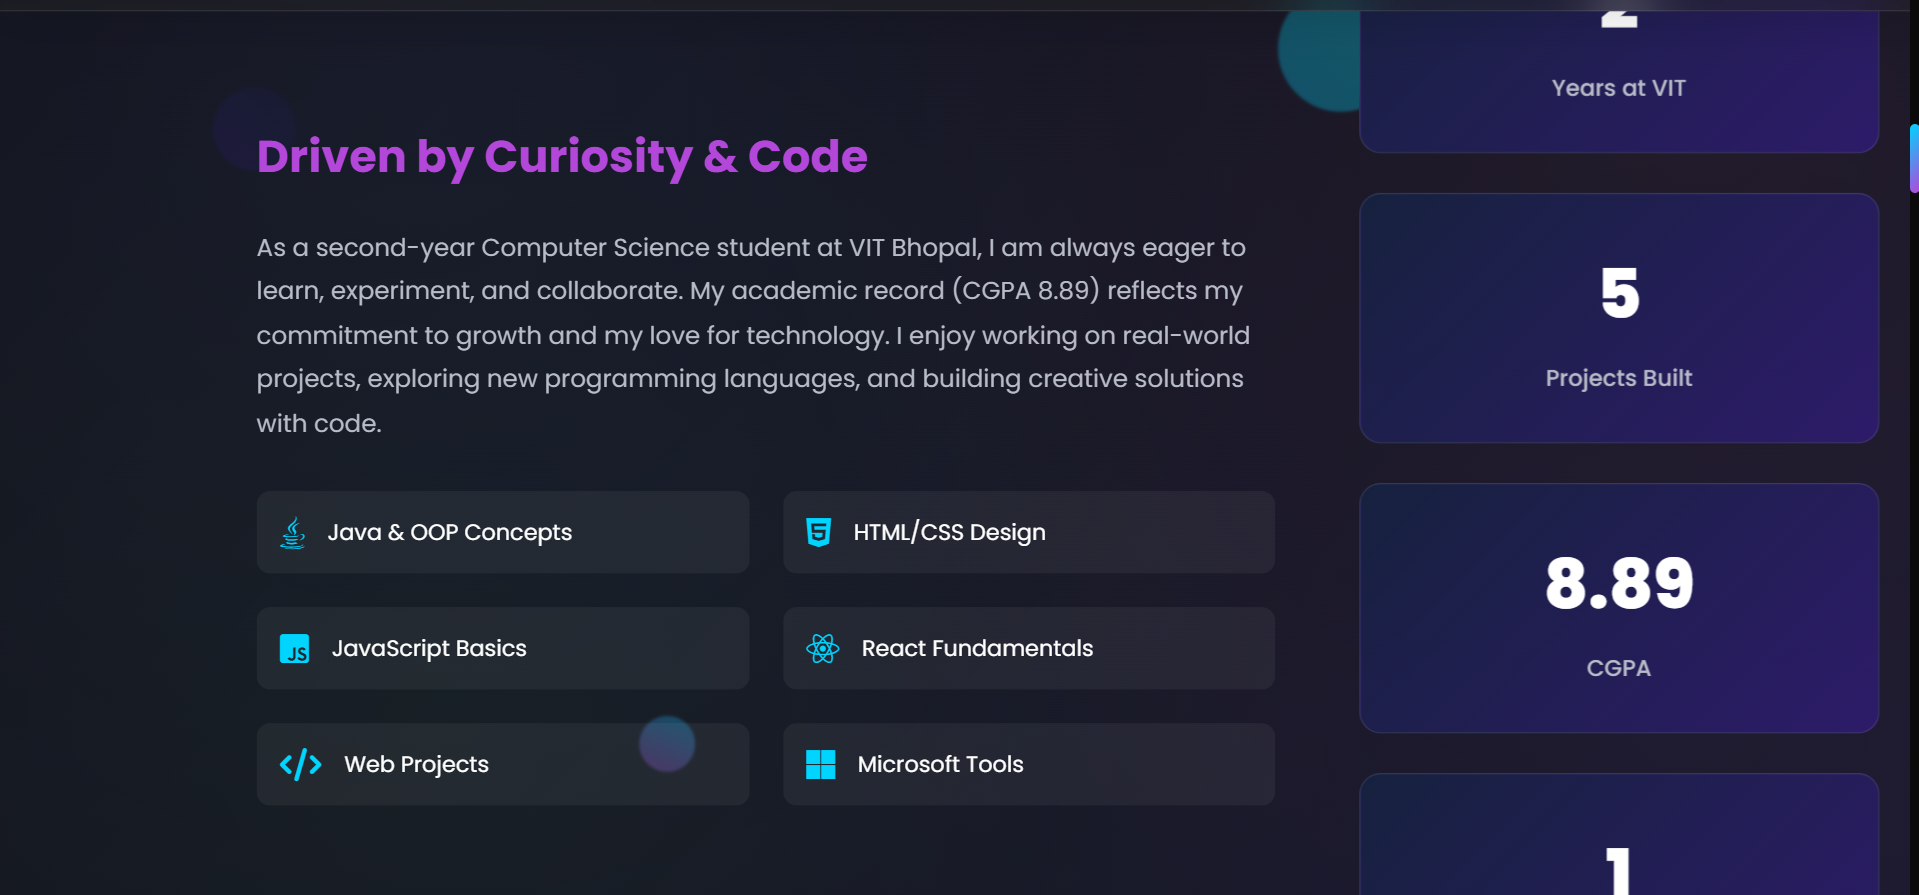Click the code brackets Web Projects icon
The width and height of the screenshot is (1919, 895).
click(x=300, y=764)
